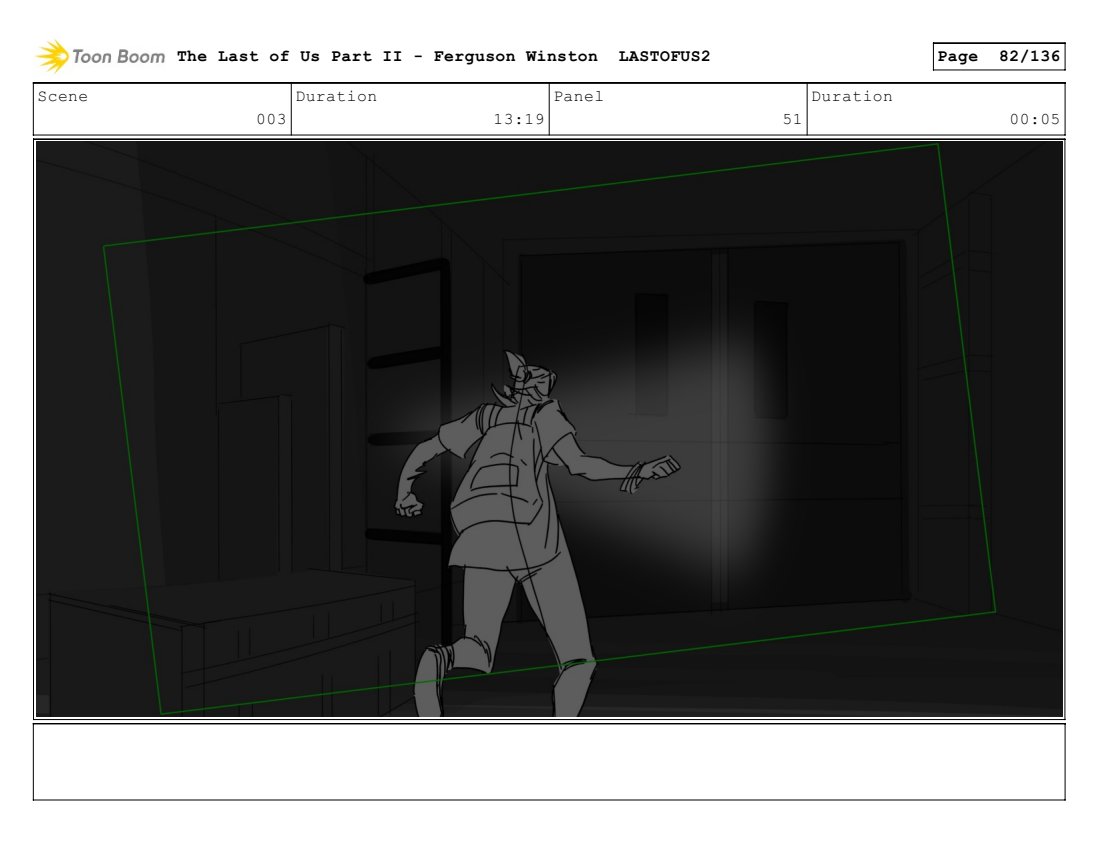Viewport: 1100px width, 850px height.
Task: Click the 'Scene' header label
Action: [62, 97]
